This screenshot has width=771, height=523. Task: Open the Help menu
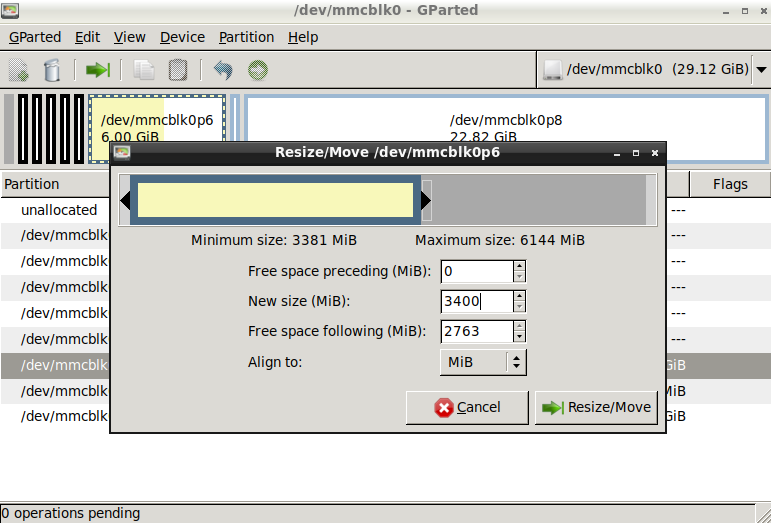pos(303,37)
